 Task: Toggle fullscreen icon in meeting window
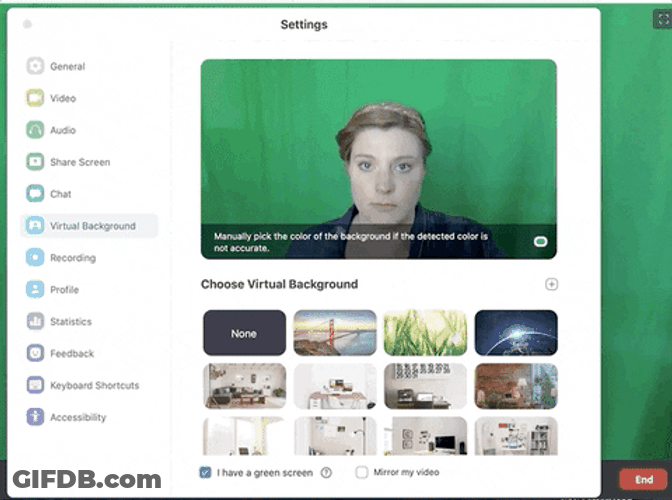(662, 19)
